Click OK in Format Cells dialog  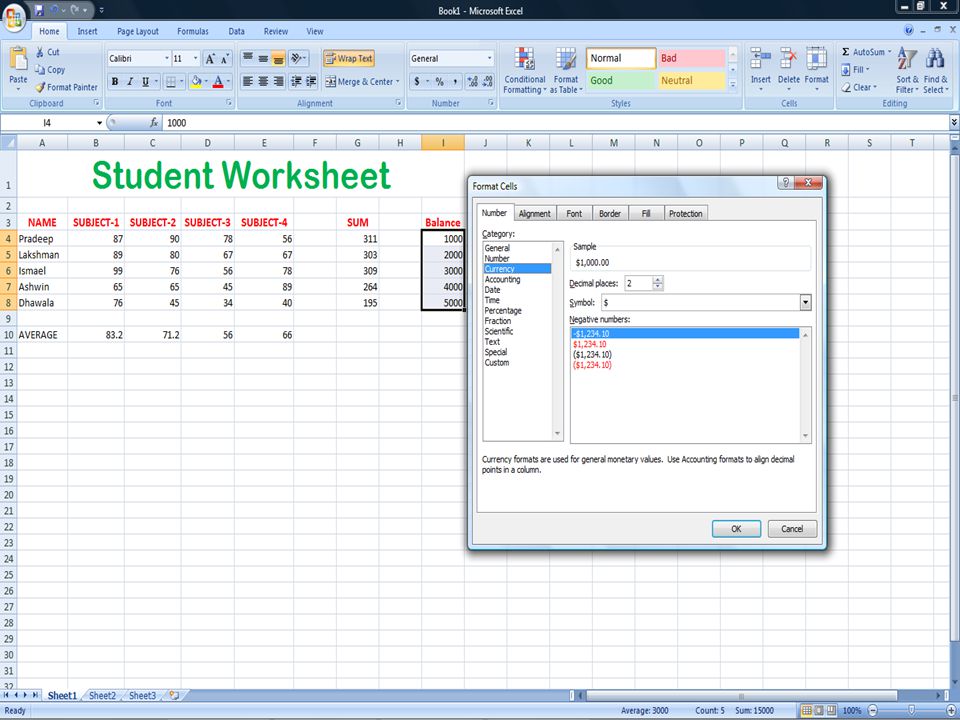(737, 529)
